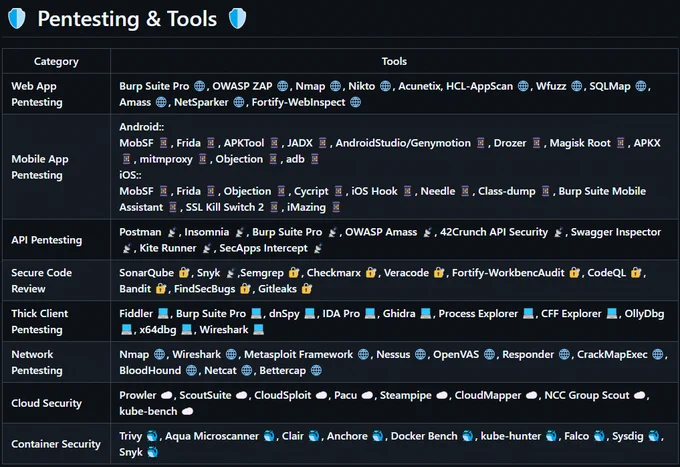Select the Container Security category cell
This screenshot has width=680, height=467.
(56, 444)
